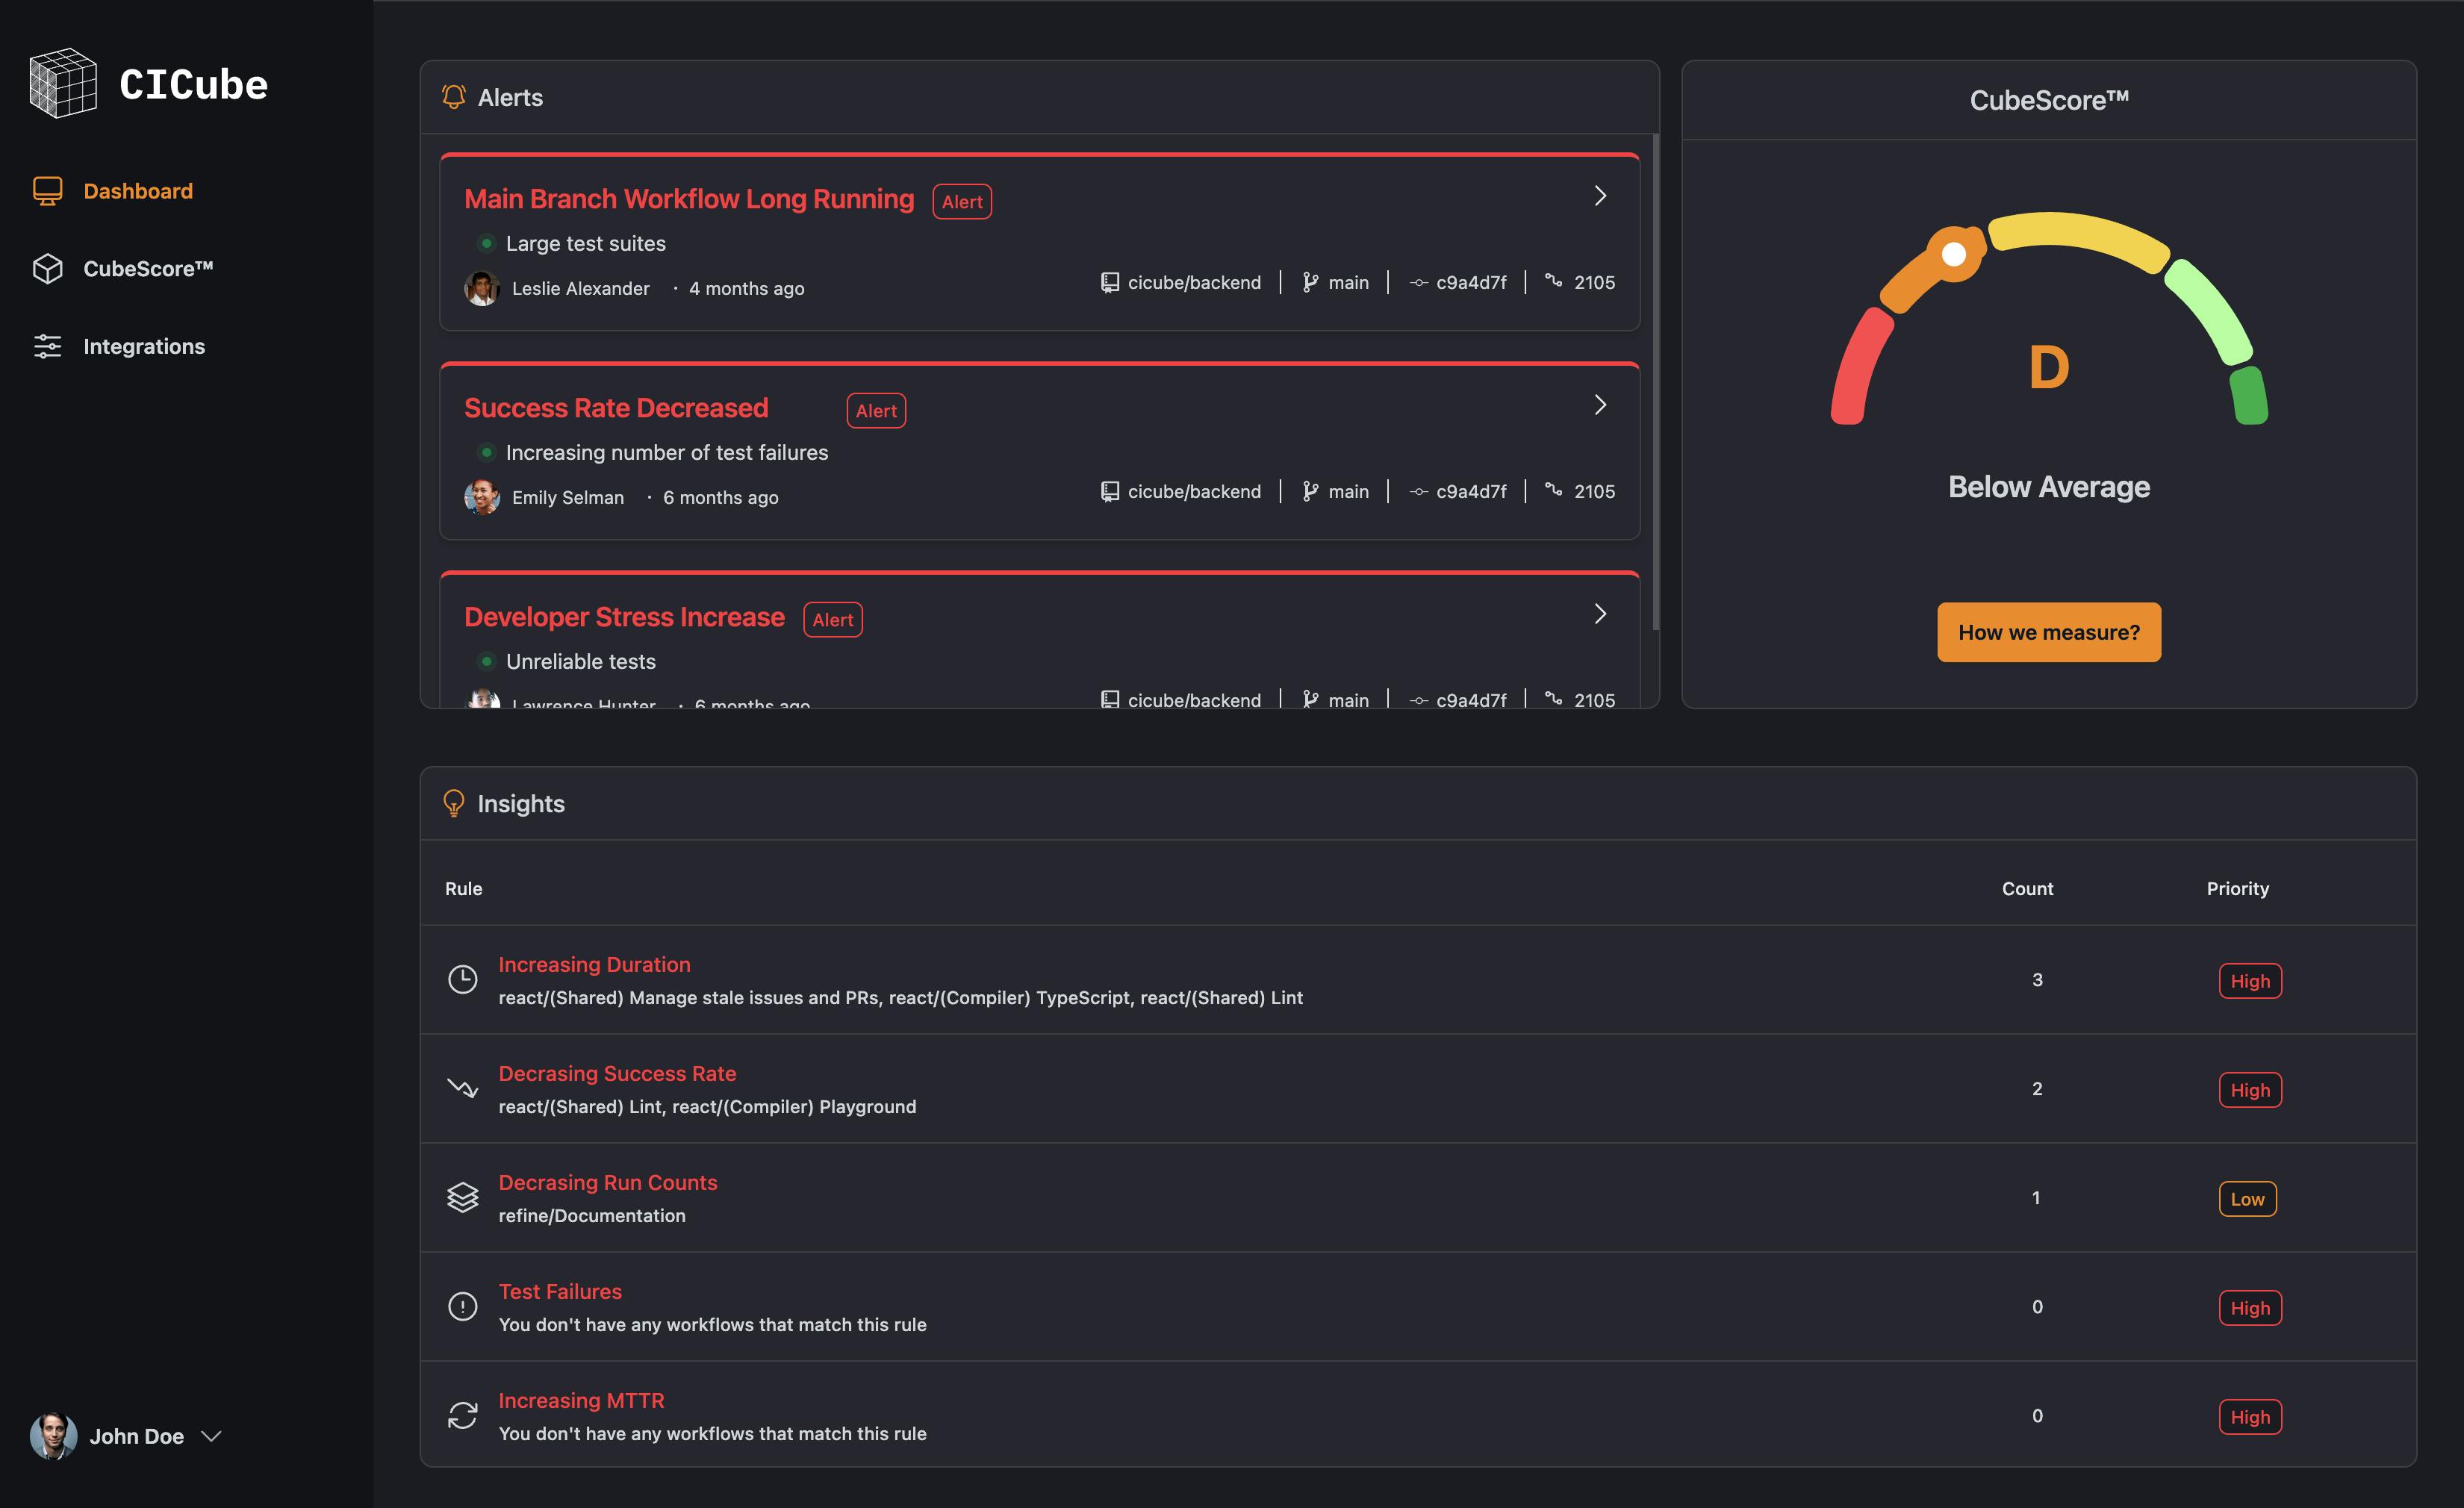Click the Decreasing Run Counts Low priority badge
The width and height of the screenshot is (2464, 1508).
pos(2247,1197)
